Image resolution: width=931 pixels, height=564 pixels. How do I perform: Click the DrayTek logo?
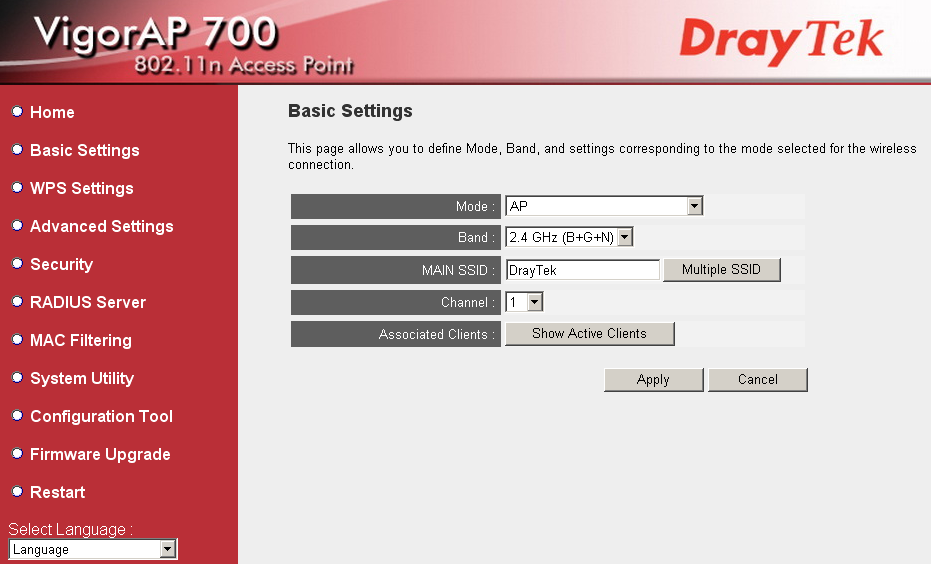tap(782, 40)
